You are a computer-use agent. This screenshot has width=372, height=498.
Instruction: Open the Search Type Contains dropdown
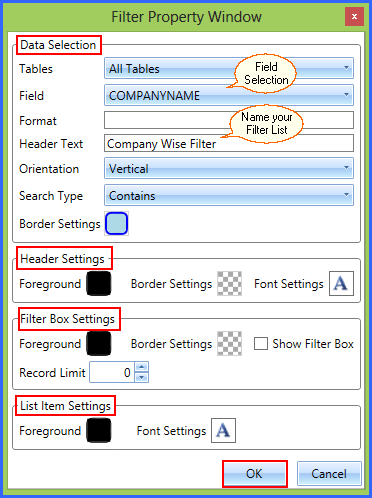(x=229, y=195)
